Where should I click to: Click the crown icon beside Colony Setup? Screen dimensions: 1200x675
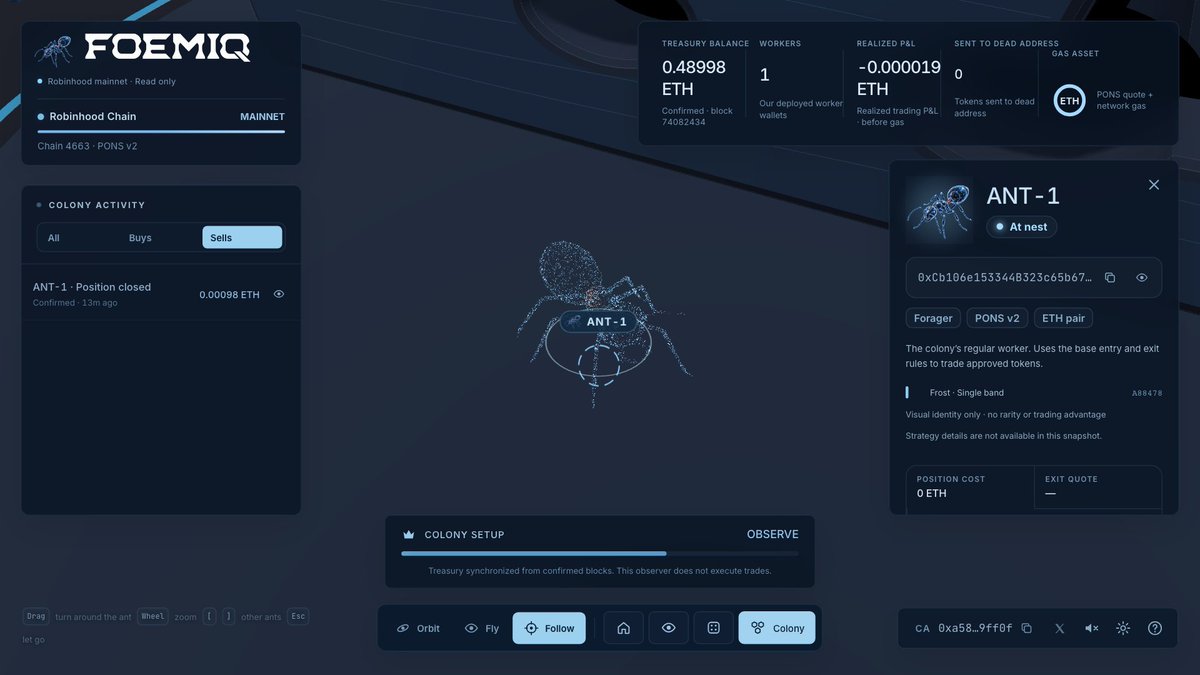click(x=408, y=535)
